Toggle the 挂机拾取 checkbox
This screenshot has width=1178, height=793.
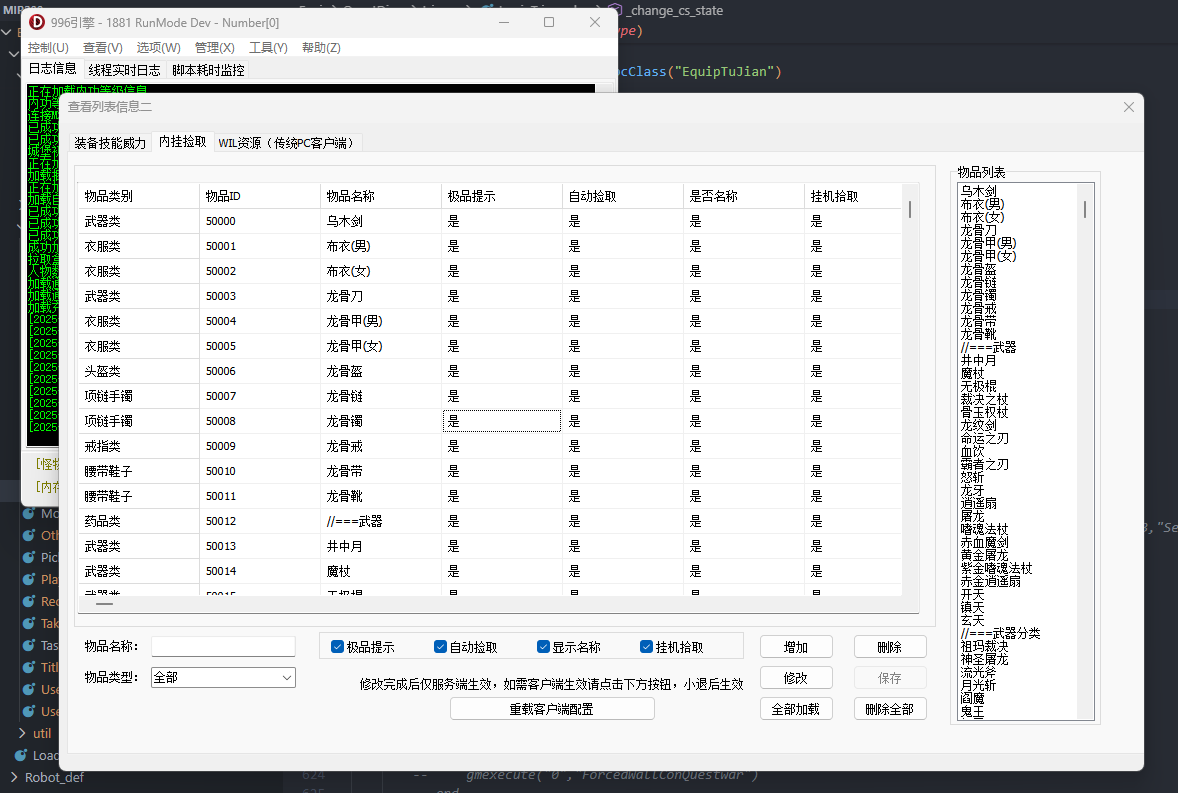click(x=647, y=647)
